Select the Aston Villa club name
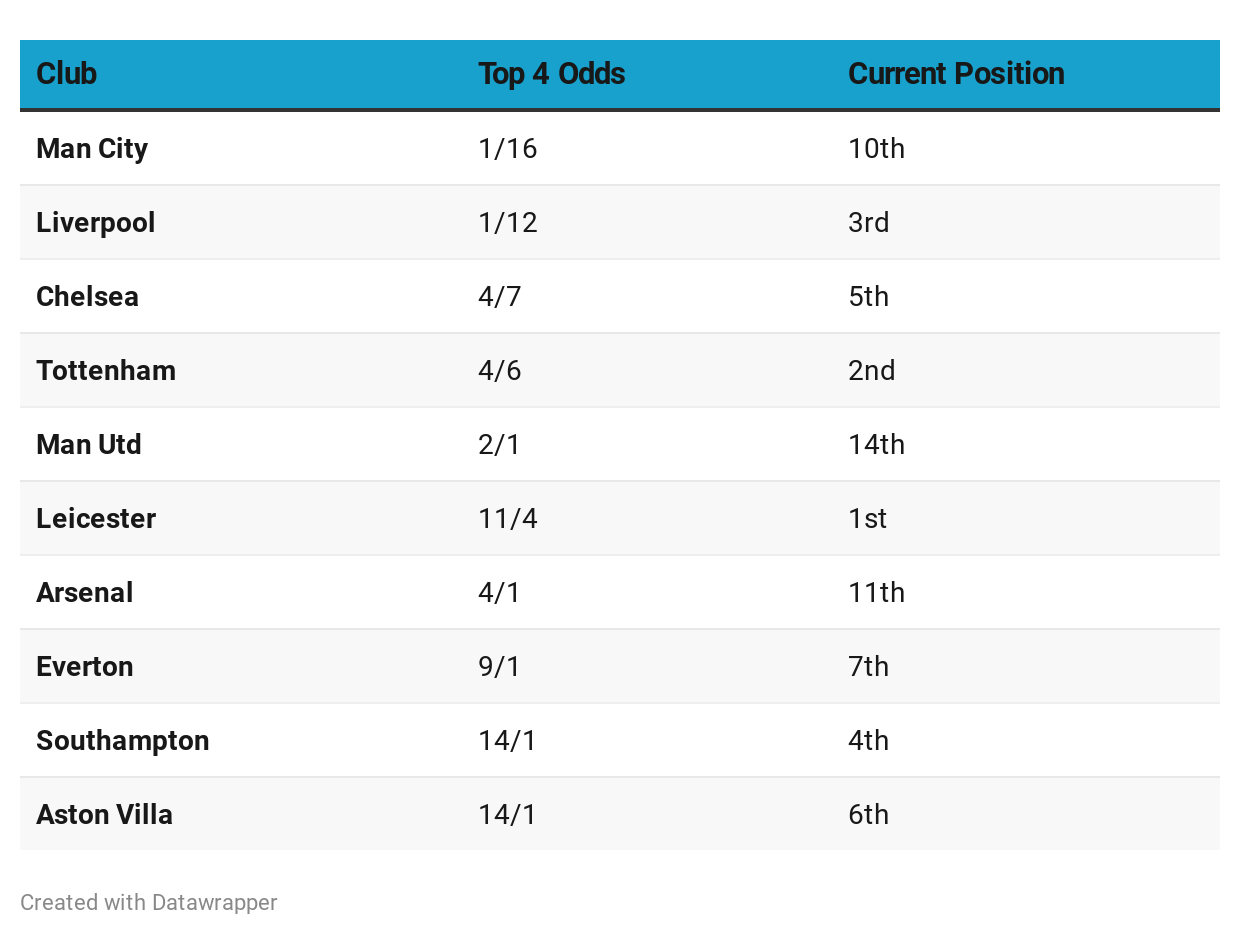 click(x=105, y=814)
